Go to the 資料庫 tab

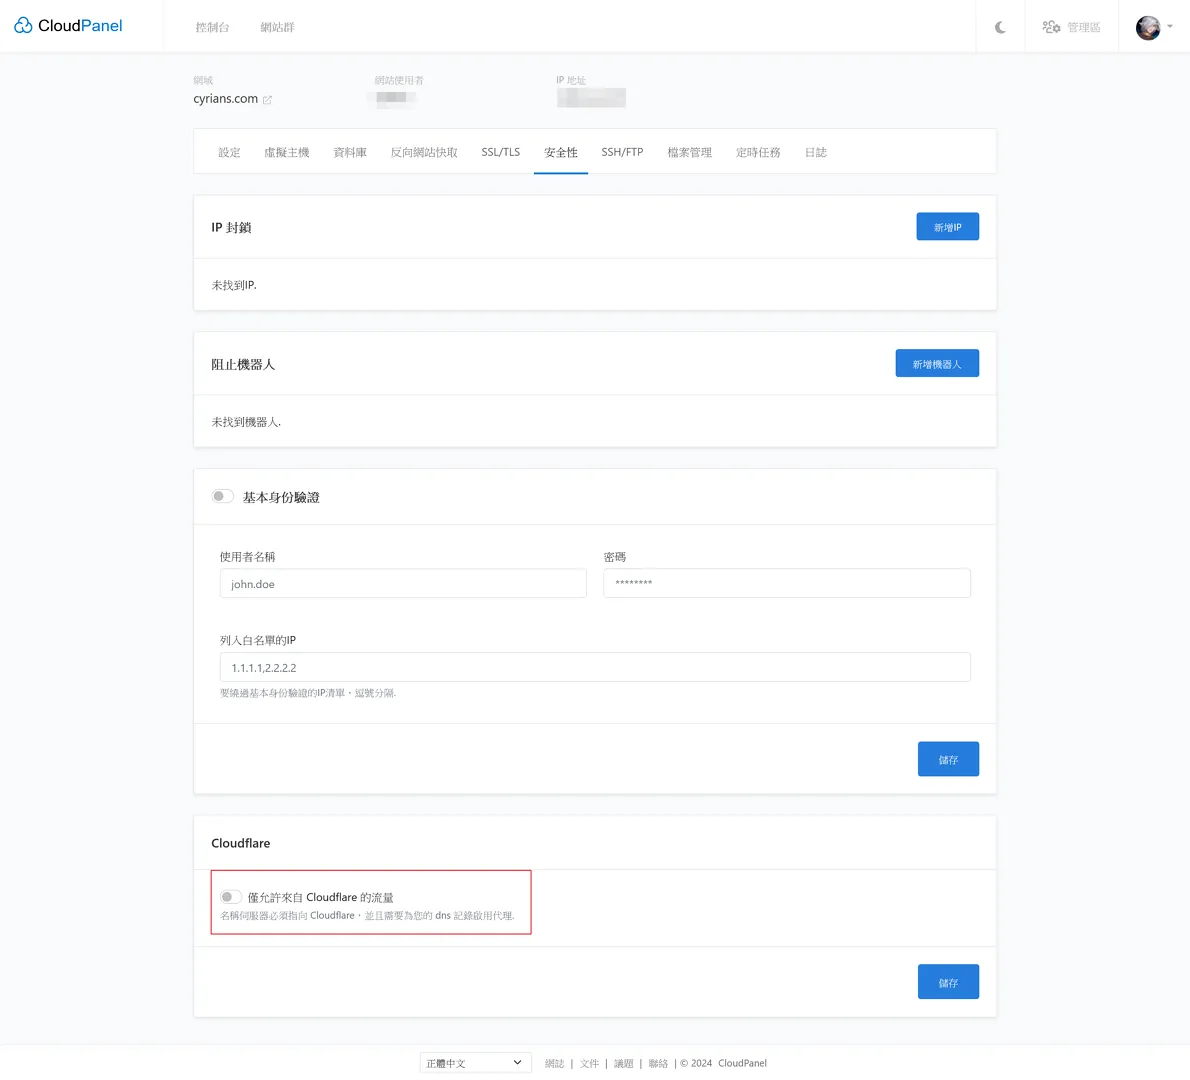[350, 152]
